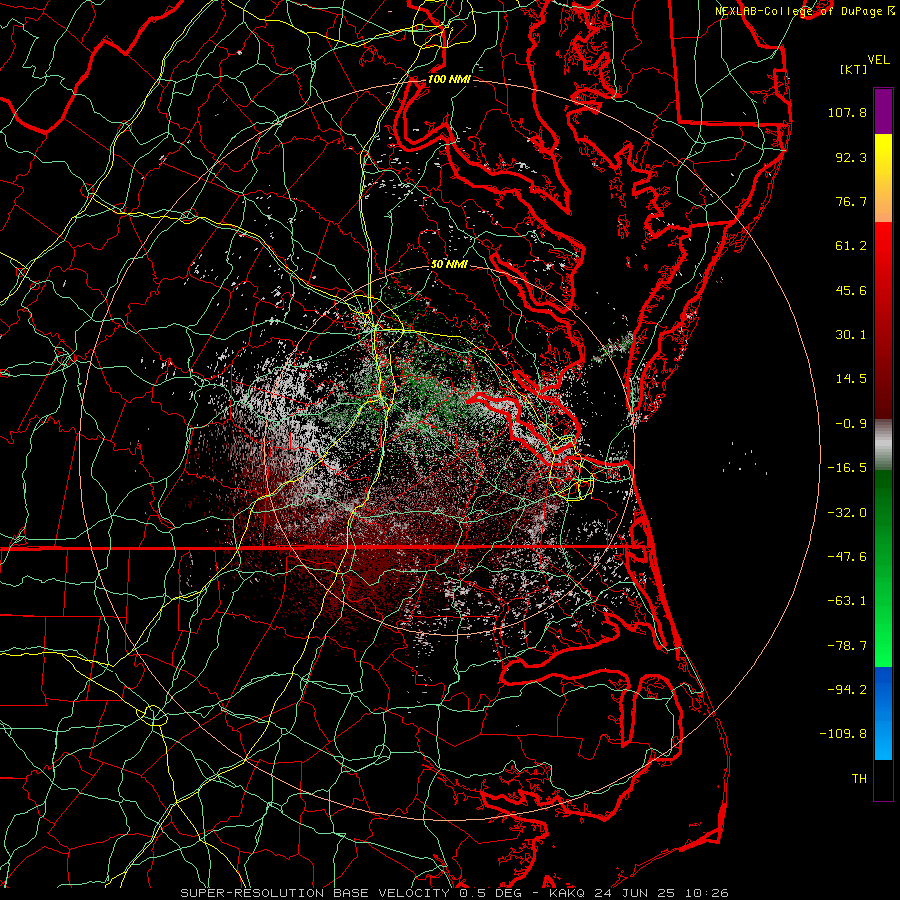Click the 50 NMI range ring label

449,264
